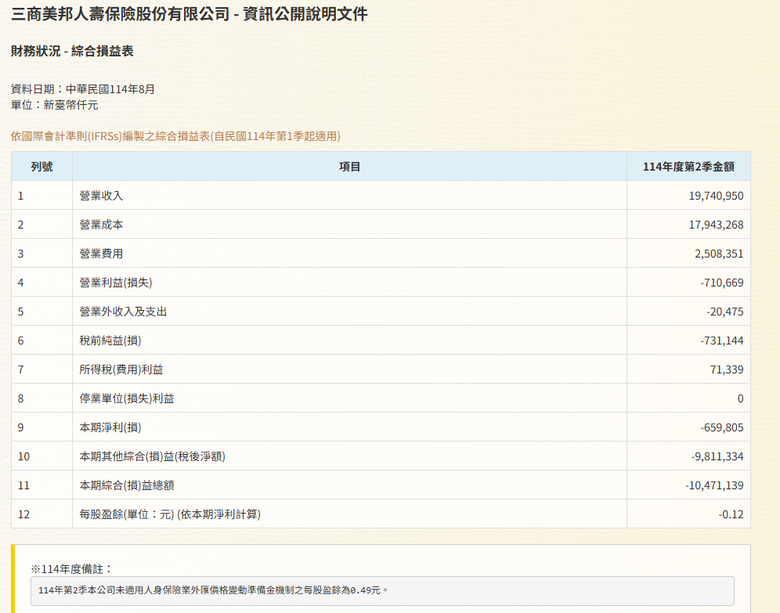Click row number 6 in 列號 column
This screenshot has height=613, width=780.
point(20,340)
